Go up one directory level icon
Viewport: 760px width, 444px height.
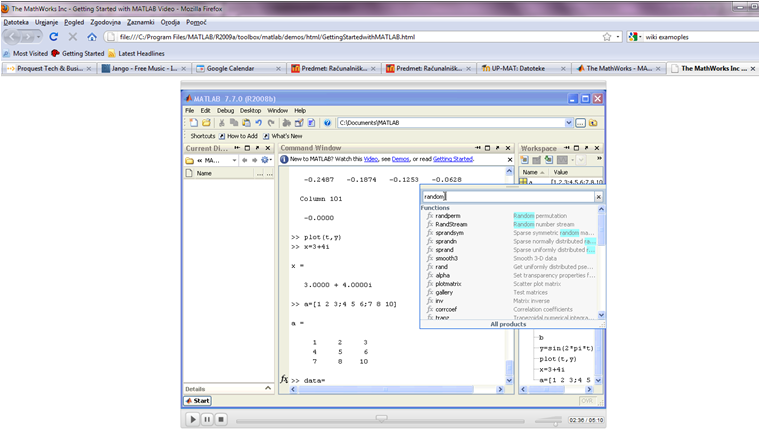click(x=593, y=123)
